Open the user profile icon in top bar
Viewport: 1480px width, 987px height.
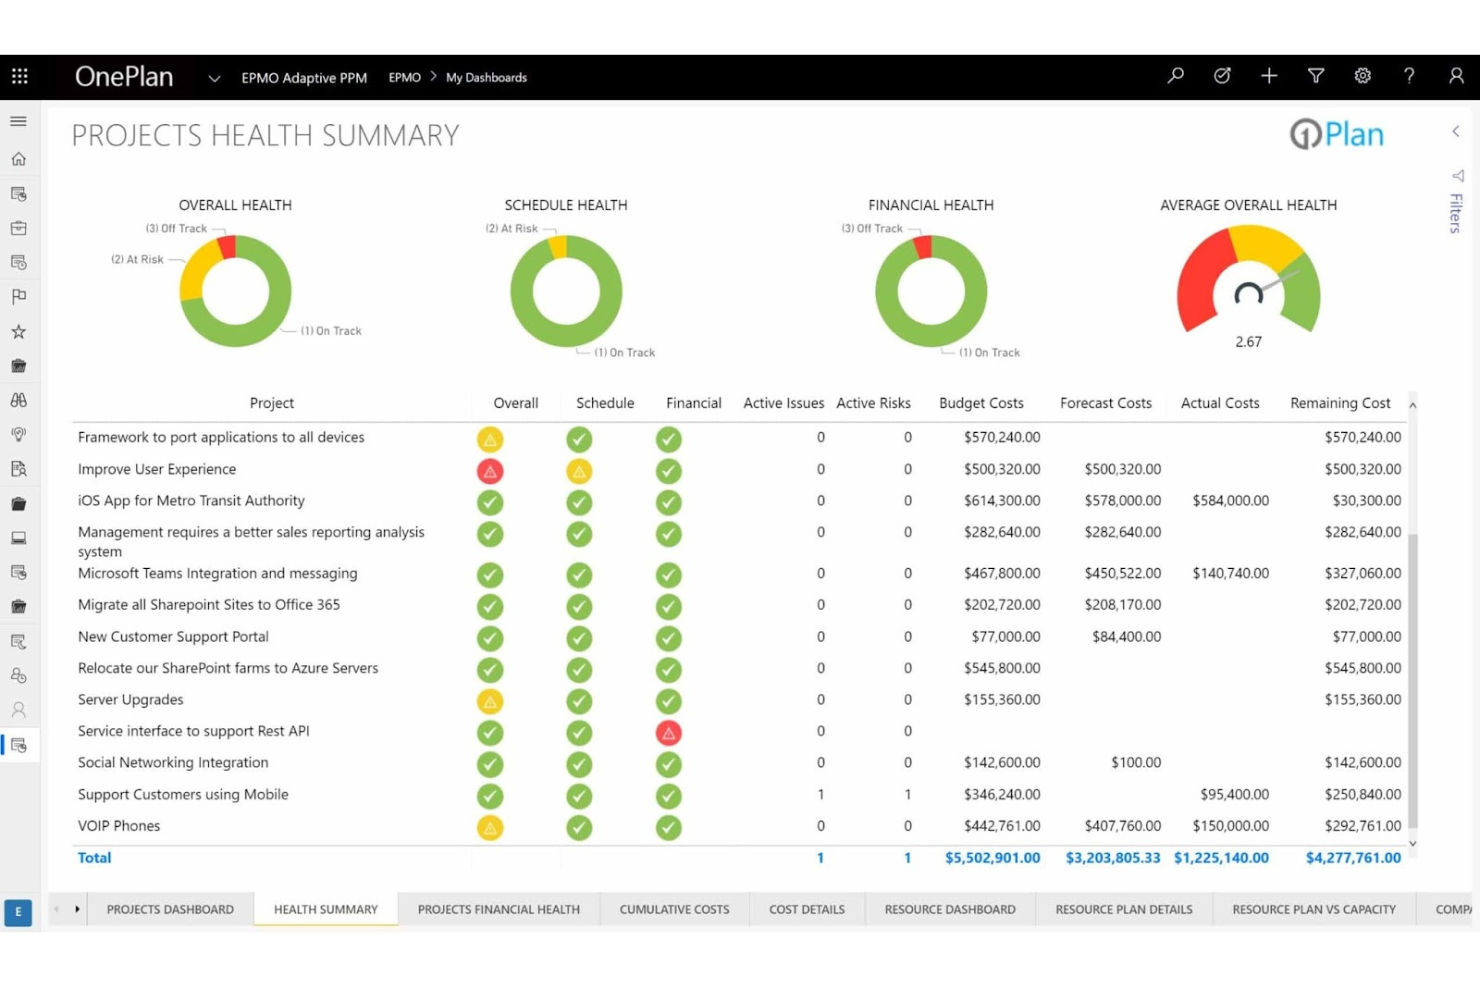tap(1456, 76)
